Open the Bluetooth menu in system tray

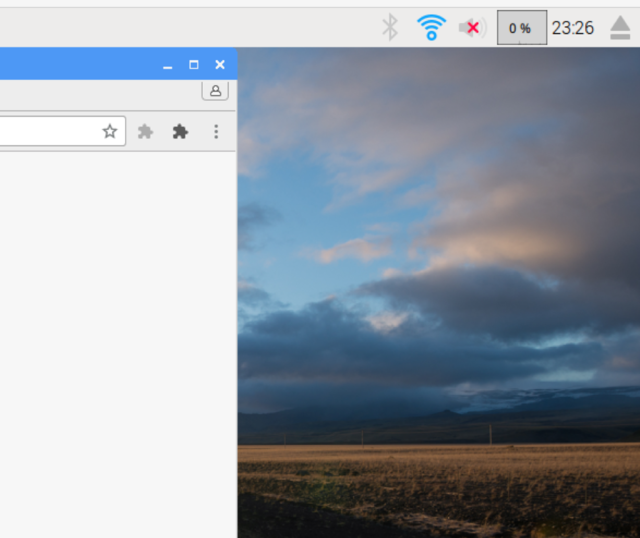pos(390,27)
